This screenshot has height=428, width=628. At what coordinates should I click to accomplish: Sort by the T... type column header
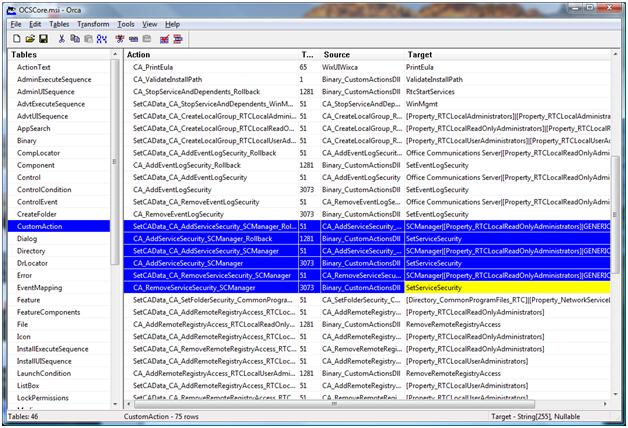tap(309, 54)
